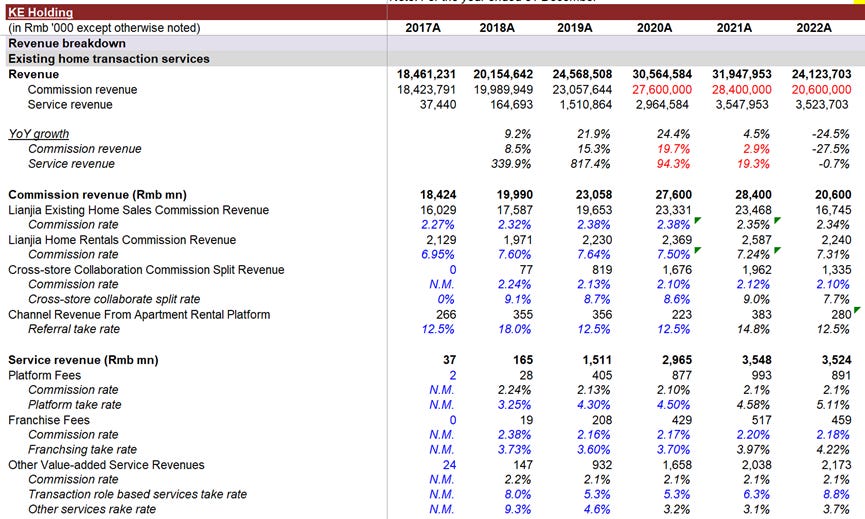The width and height of the screenshot is (865, 519).
Task: Select the "Other services rake rate" label
Action: point(92,509)
